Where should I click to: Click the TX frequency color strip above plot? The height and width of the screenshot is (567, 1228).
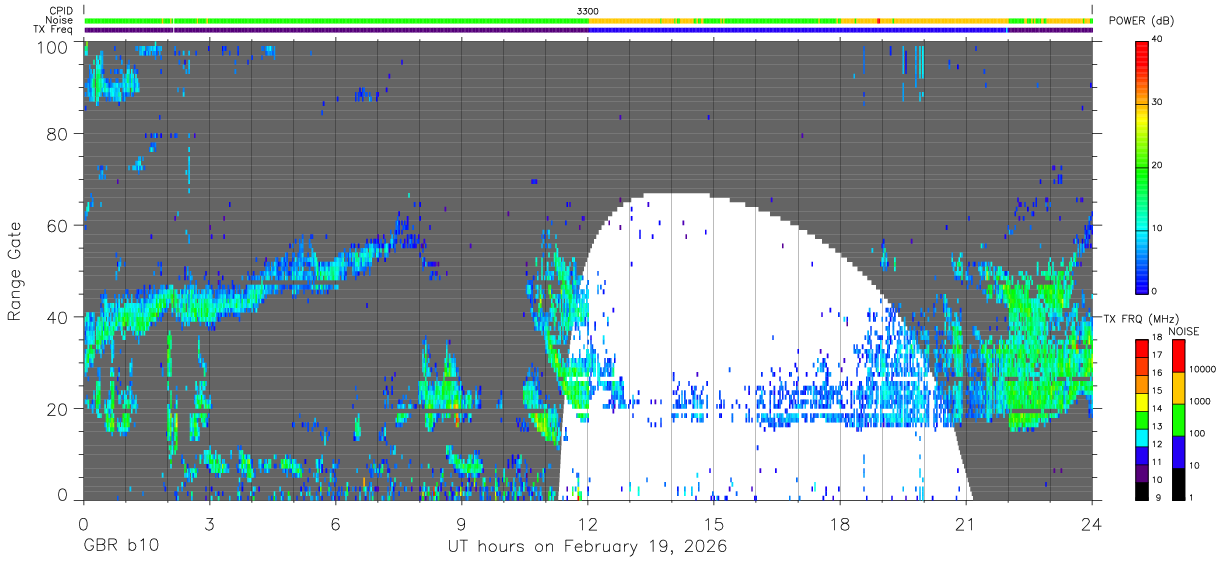click(588, 30)
